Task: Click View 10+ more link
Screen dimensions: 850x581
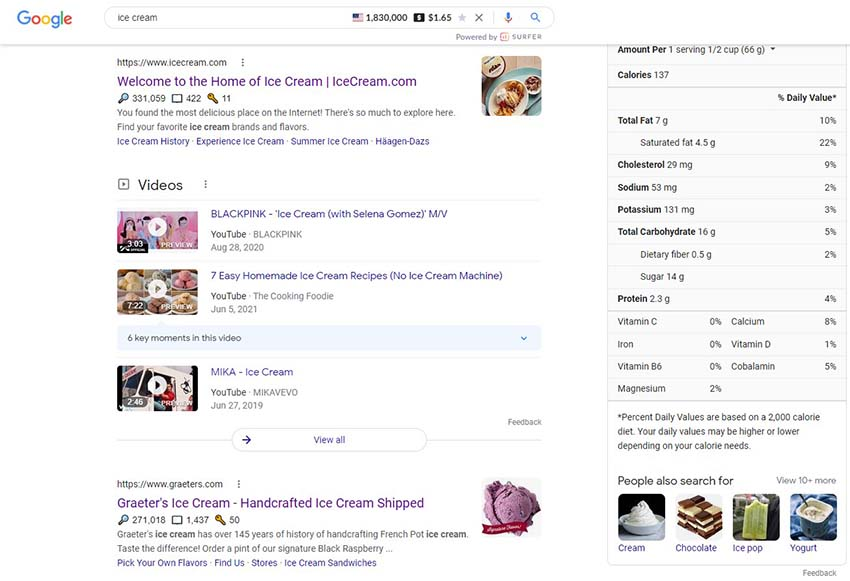Action: tap(806, 480)
